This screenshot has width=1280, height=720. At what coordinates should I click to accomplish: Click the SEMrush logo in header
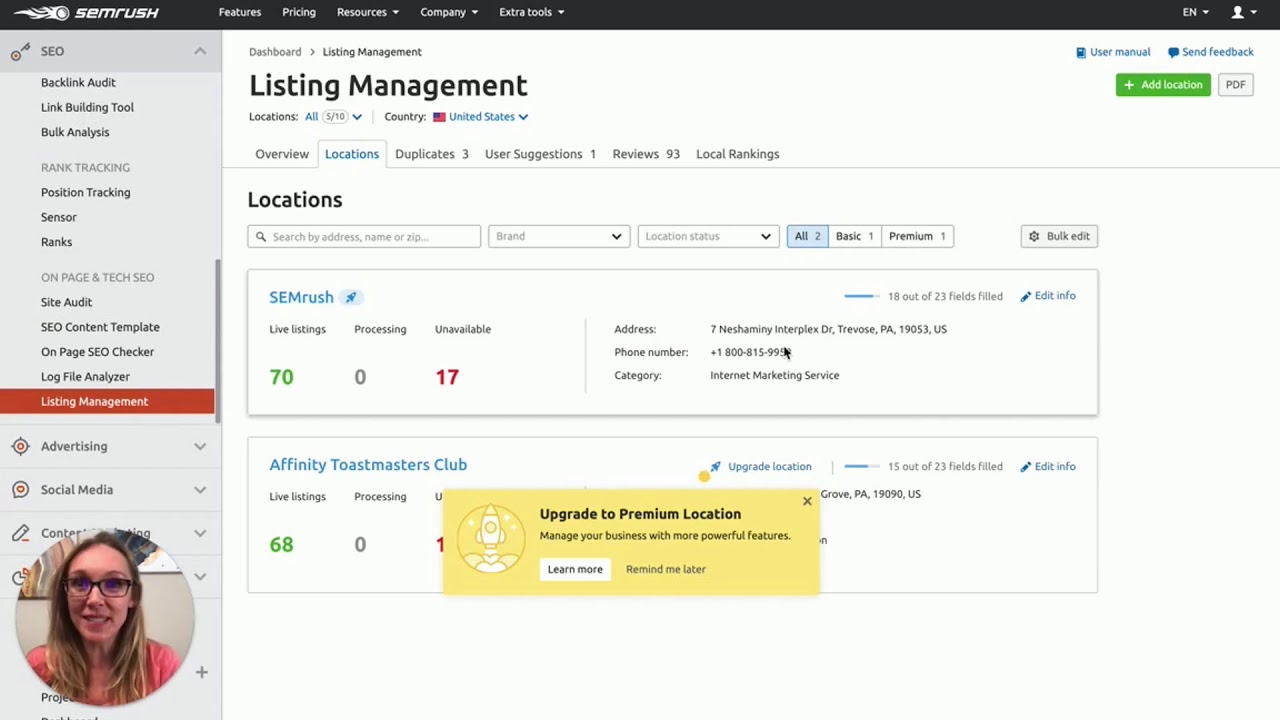click(86, 13)
